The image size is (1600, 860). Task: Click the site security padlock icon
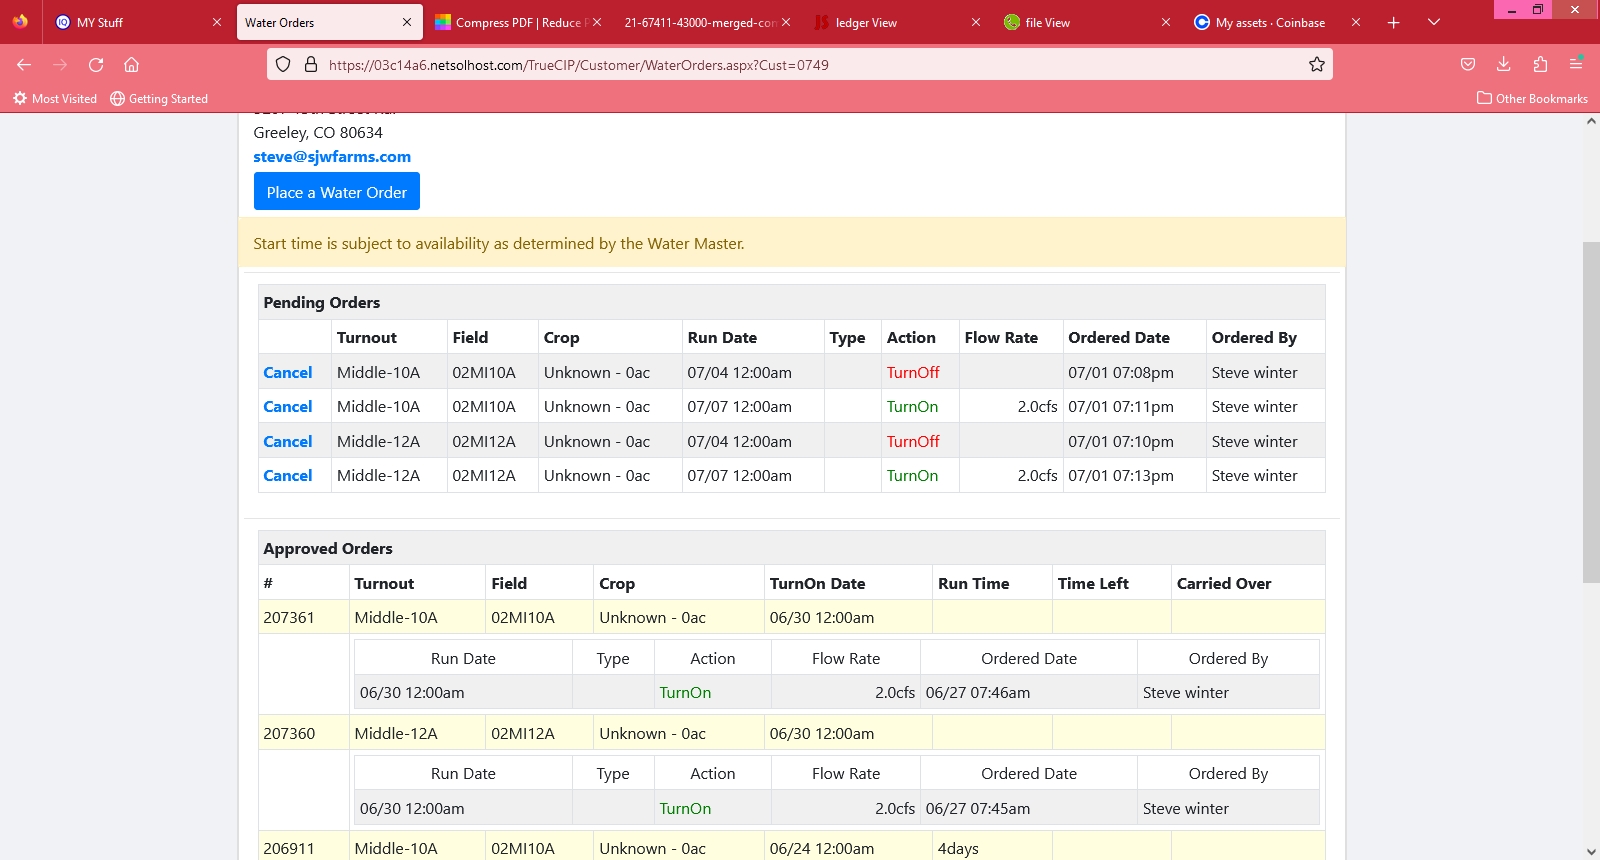[x=311, y=65]
